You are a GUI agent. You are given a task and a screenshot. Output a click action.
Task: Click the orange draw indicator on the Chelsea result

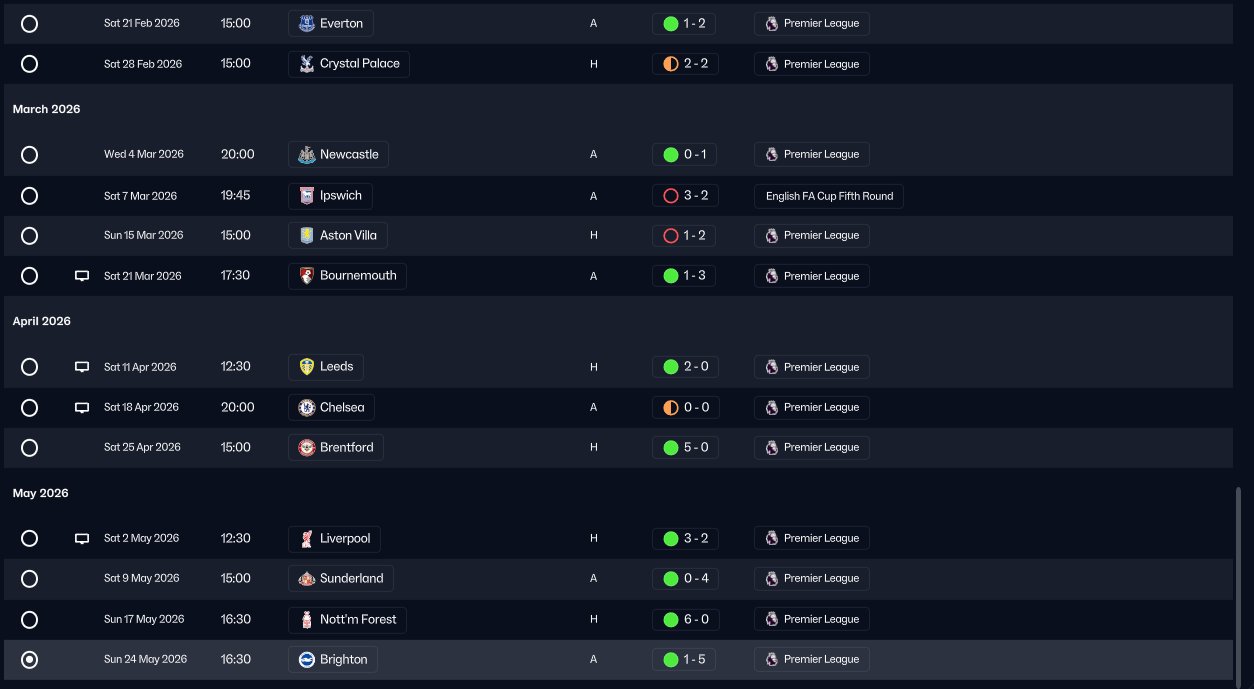click(671, 407)
